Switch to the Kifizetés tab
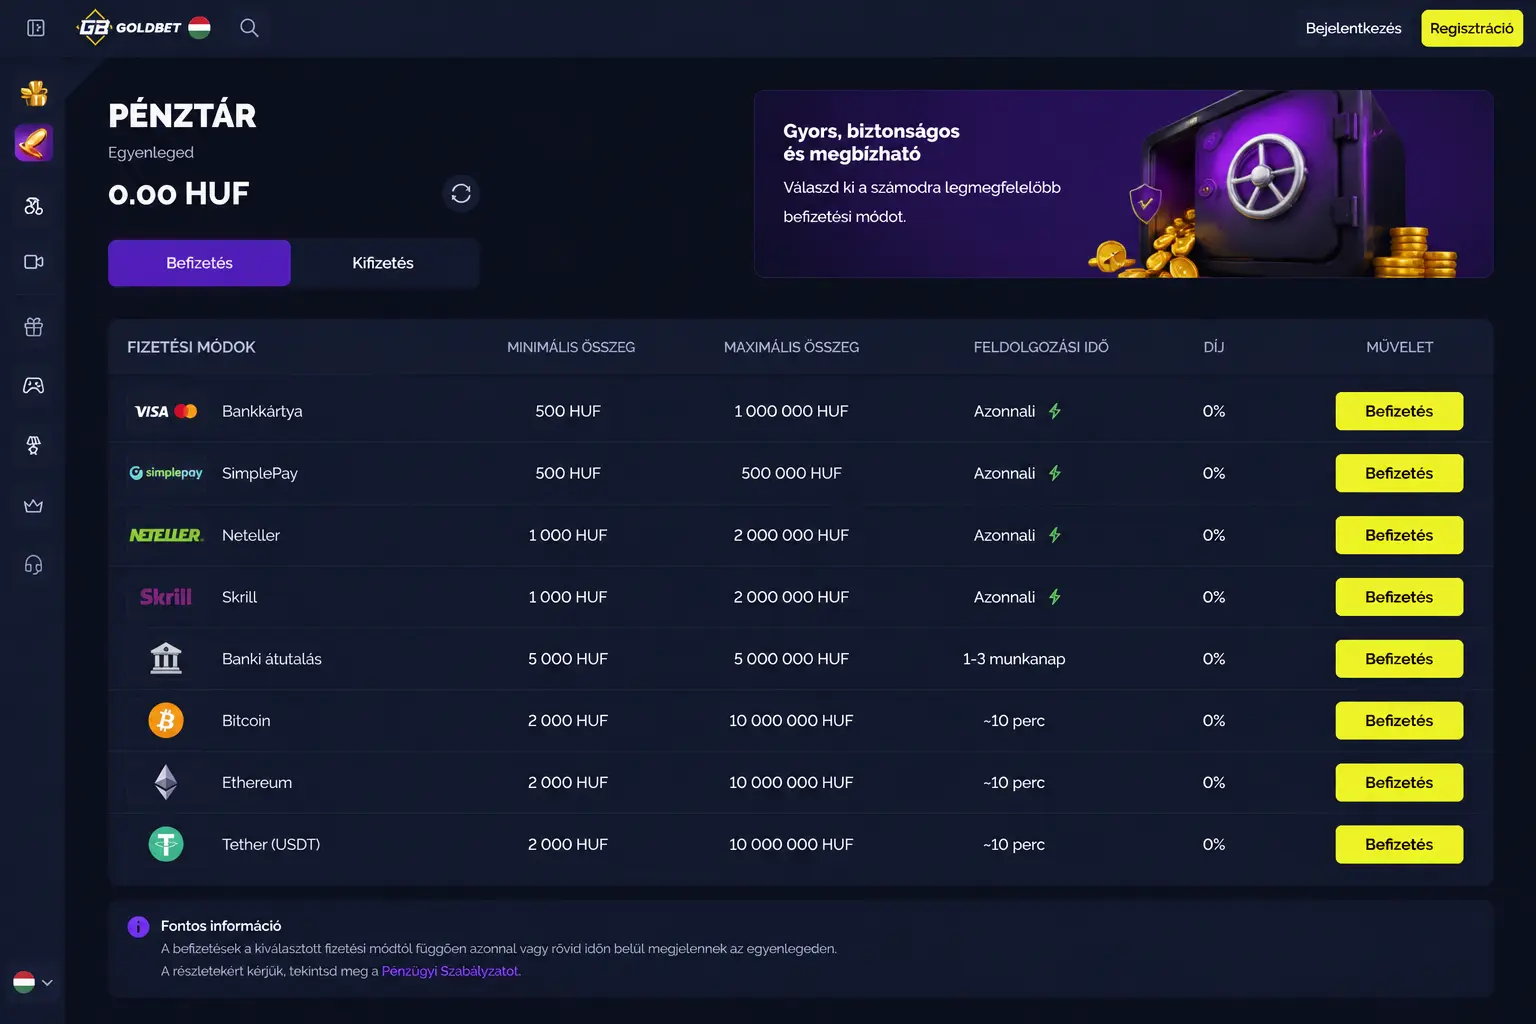The width and height of the screenshot is (1536, 1024). tap(383, 263)
